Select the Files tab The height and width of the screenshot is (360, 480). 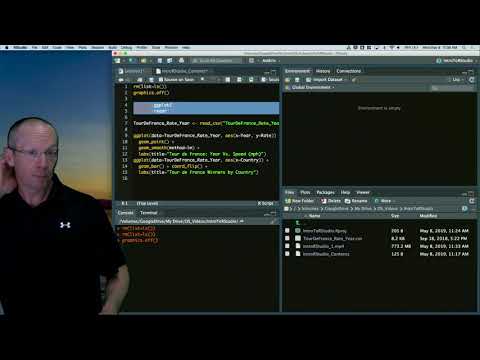point(289,192)
